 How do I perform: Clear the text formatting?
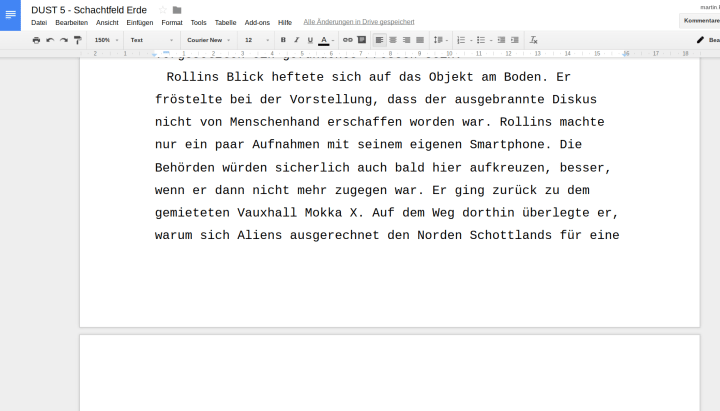(x=534, y=40)
